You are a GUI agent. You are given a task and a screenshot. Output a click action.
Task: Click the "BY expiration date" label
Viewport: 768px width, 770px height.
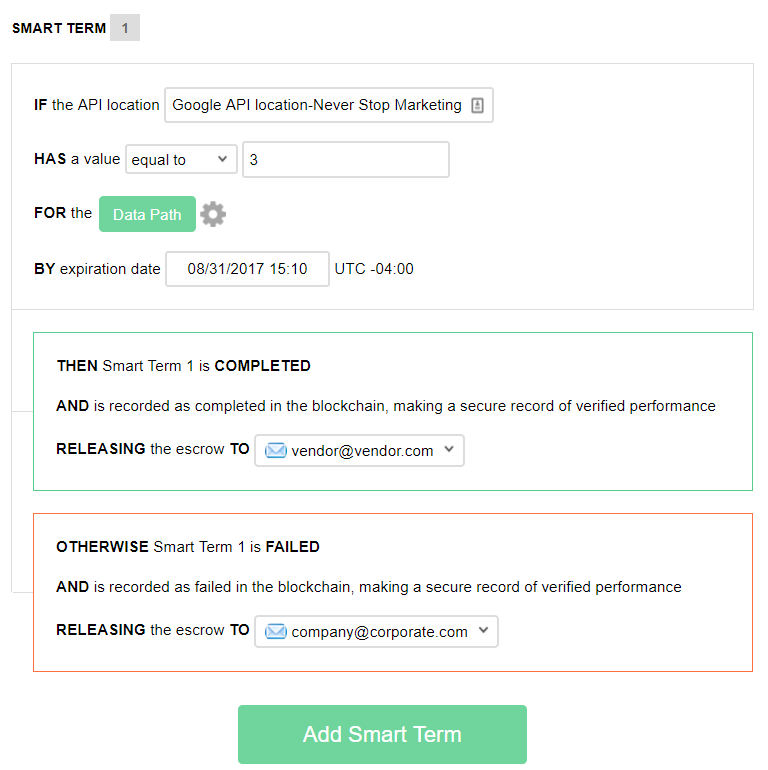coord(97,269)
